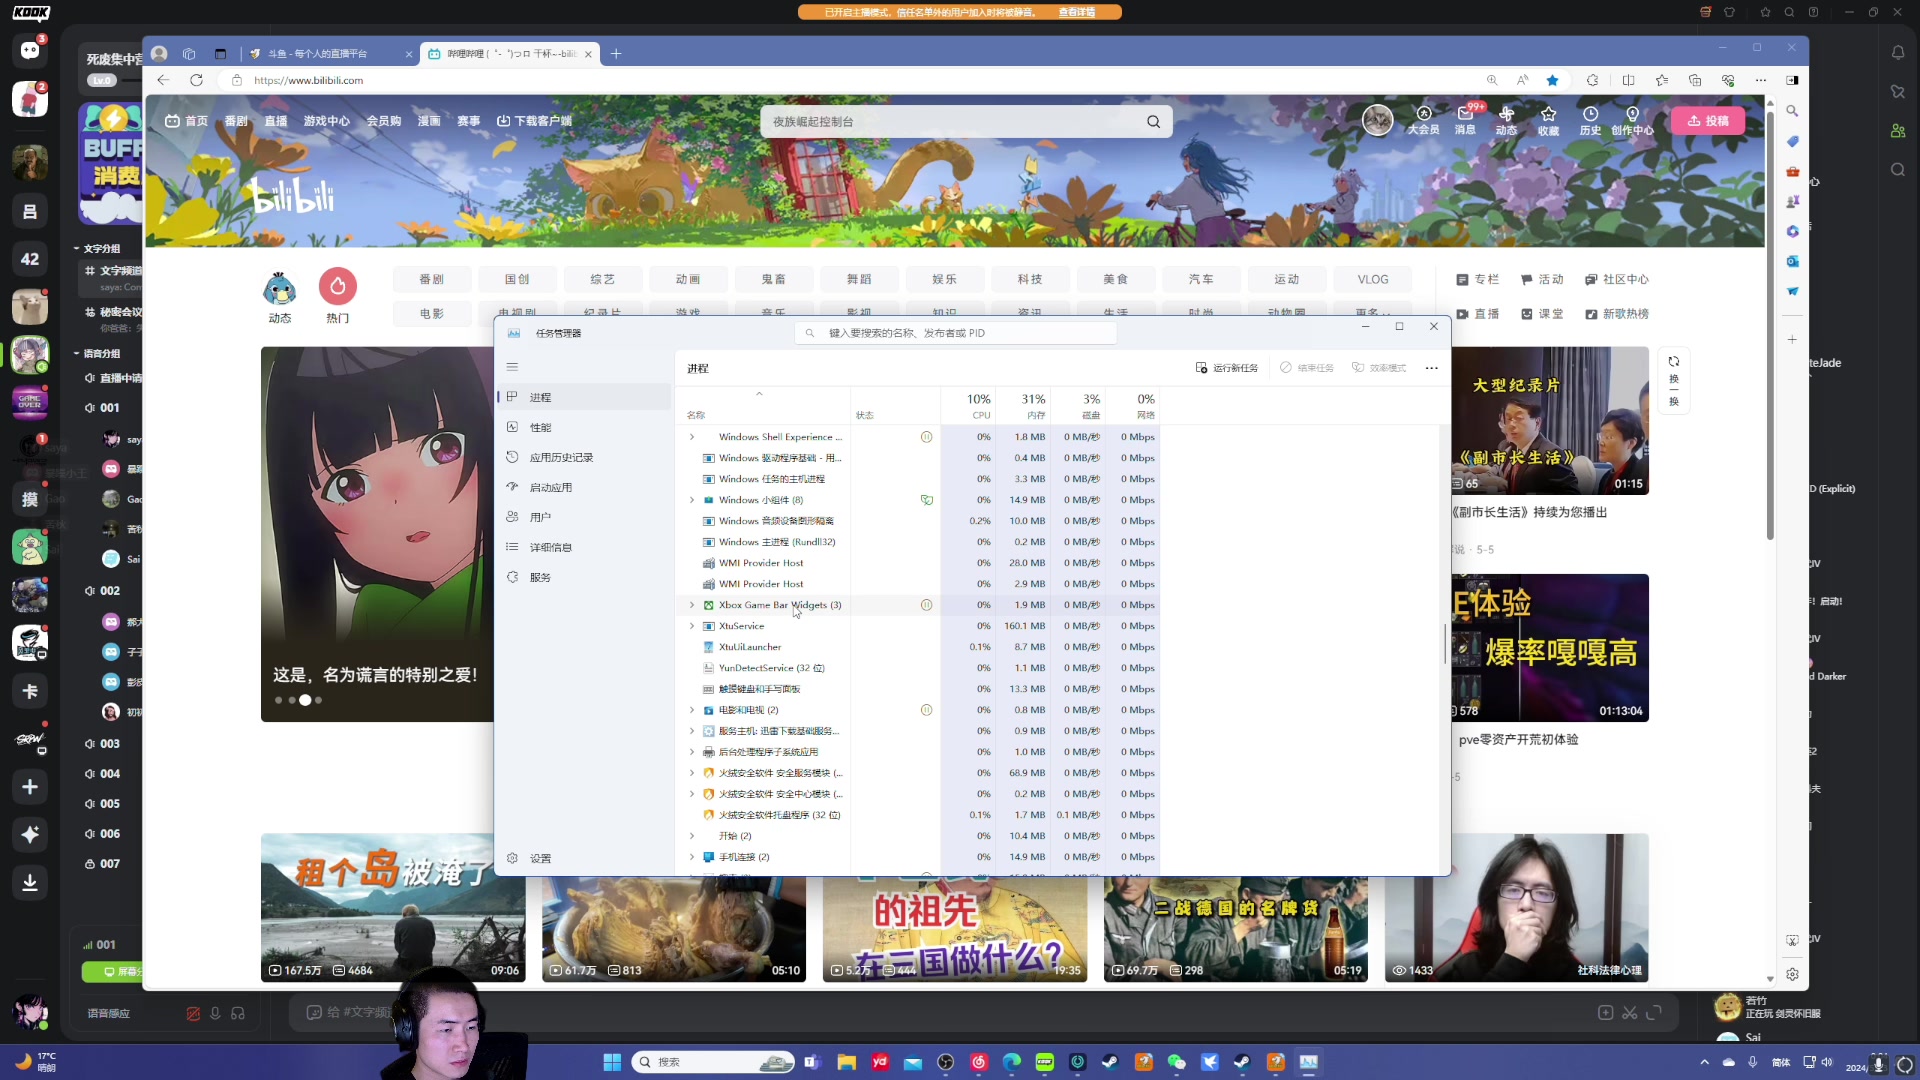Open 直播 in bilibili top navigation
Image resolution: width=1920 pixels, height=1080 pixels.
(x=276, y=121)
